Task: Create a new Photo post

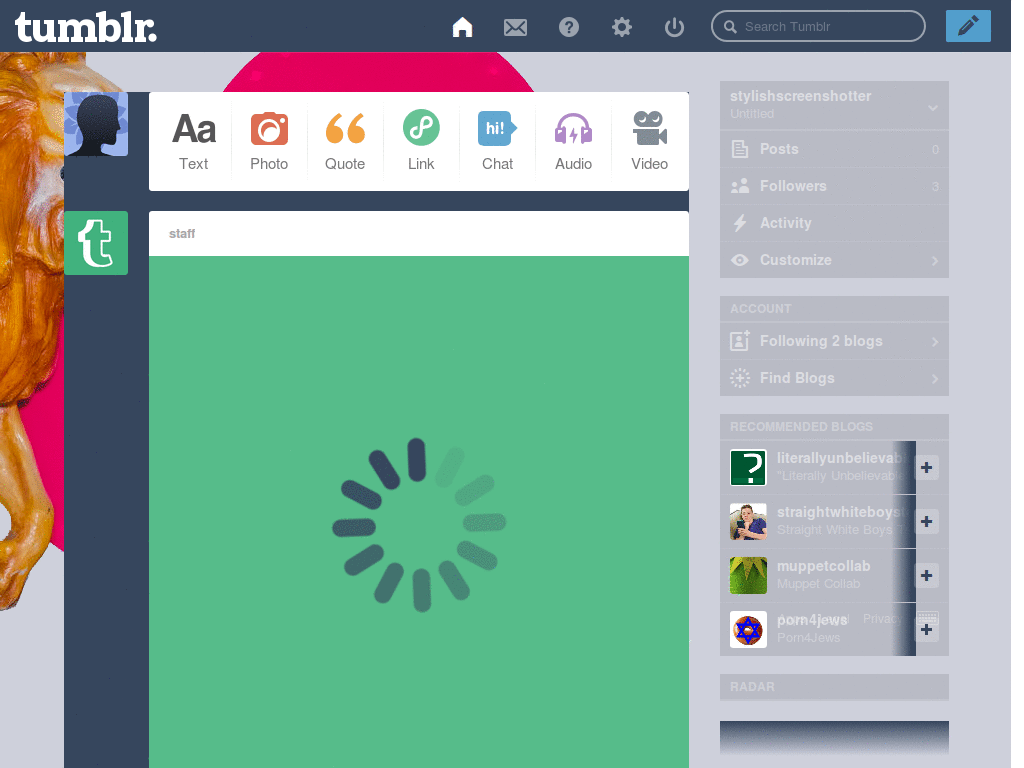Action: tap(269, 141)
